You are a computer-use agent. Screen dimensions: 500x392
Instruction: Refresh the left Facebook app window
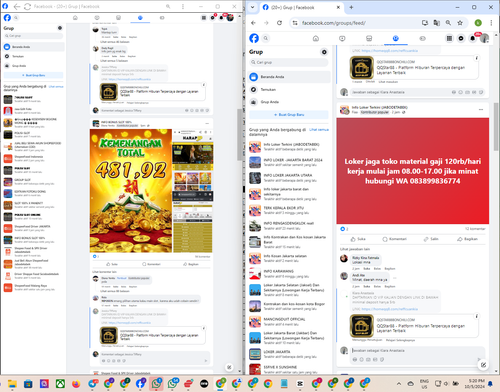pos(27,7)
